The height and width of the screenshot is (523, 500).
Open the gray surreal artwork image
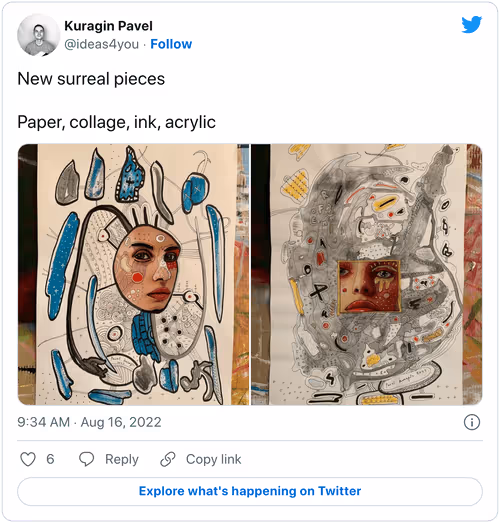(x=367, y=275)
